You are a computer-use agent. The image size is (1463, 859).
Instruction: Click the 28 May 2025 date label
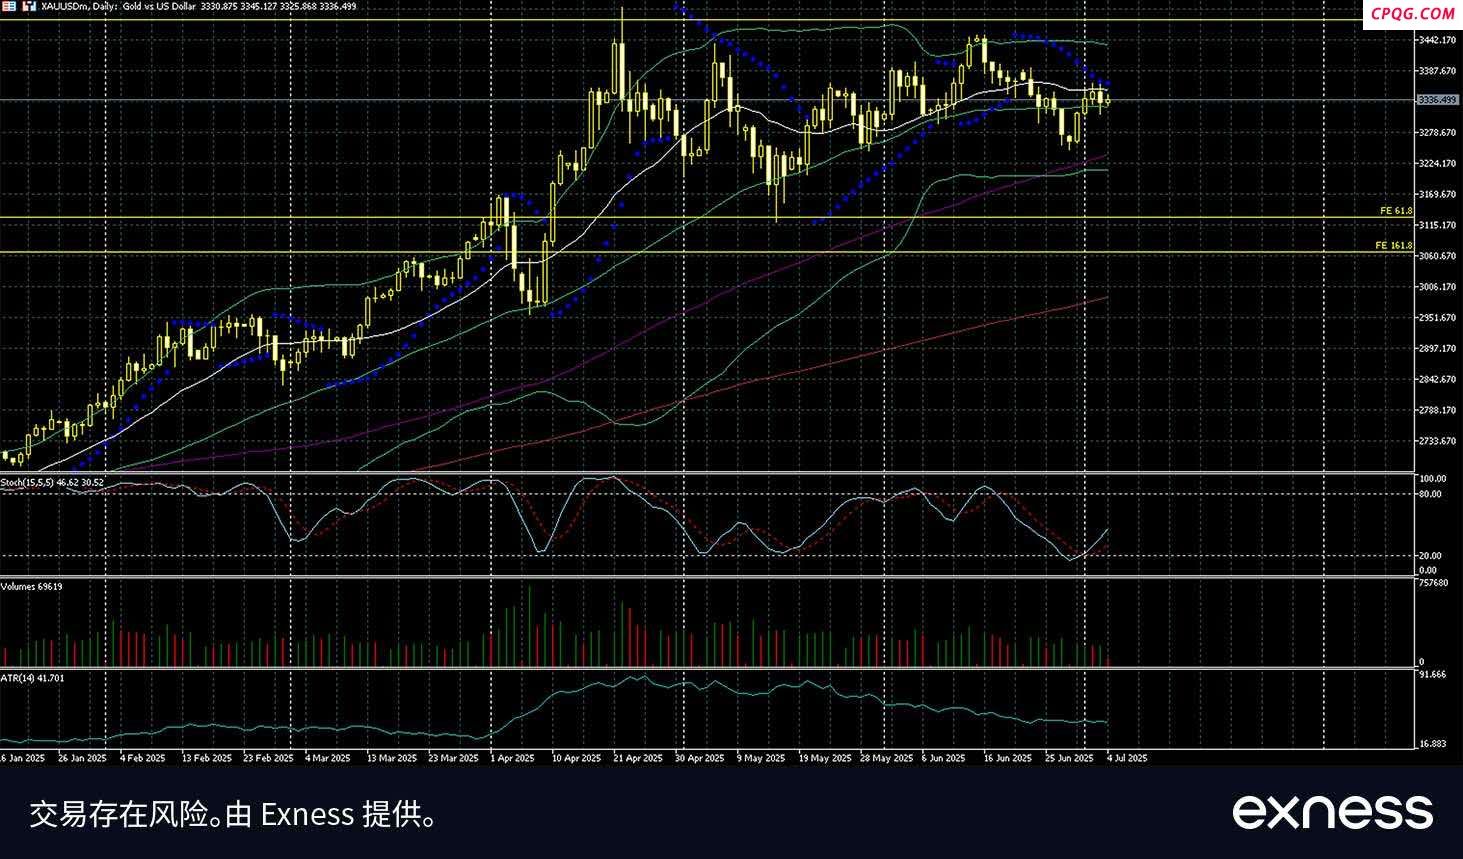coord(885,758)
